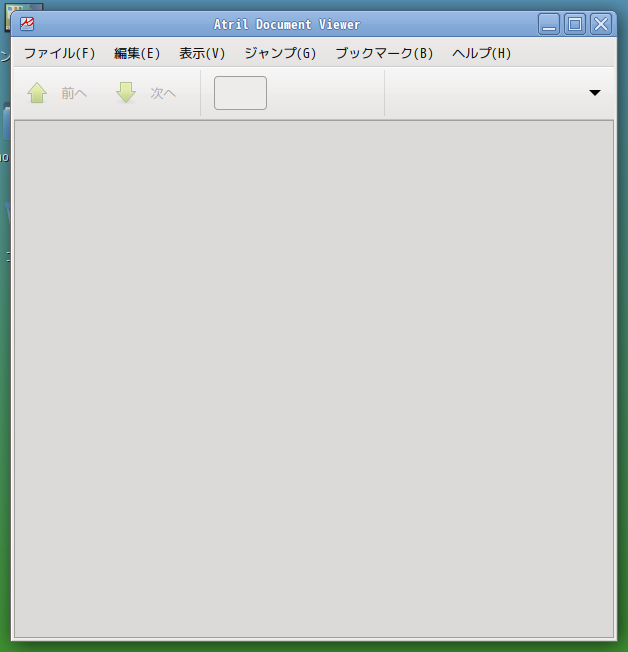Image resolution: width=628 pixels, height=652 pixels.
Task: Click the Atril application icon in title bar
Action: [27, 24]
